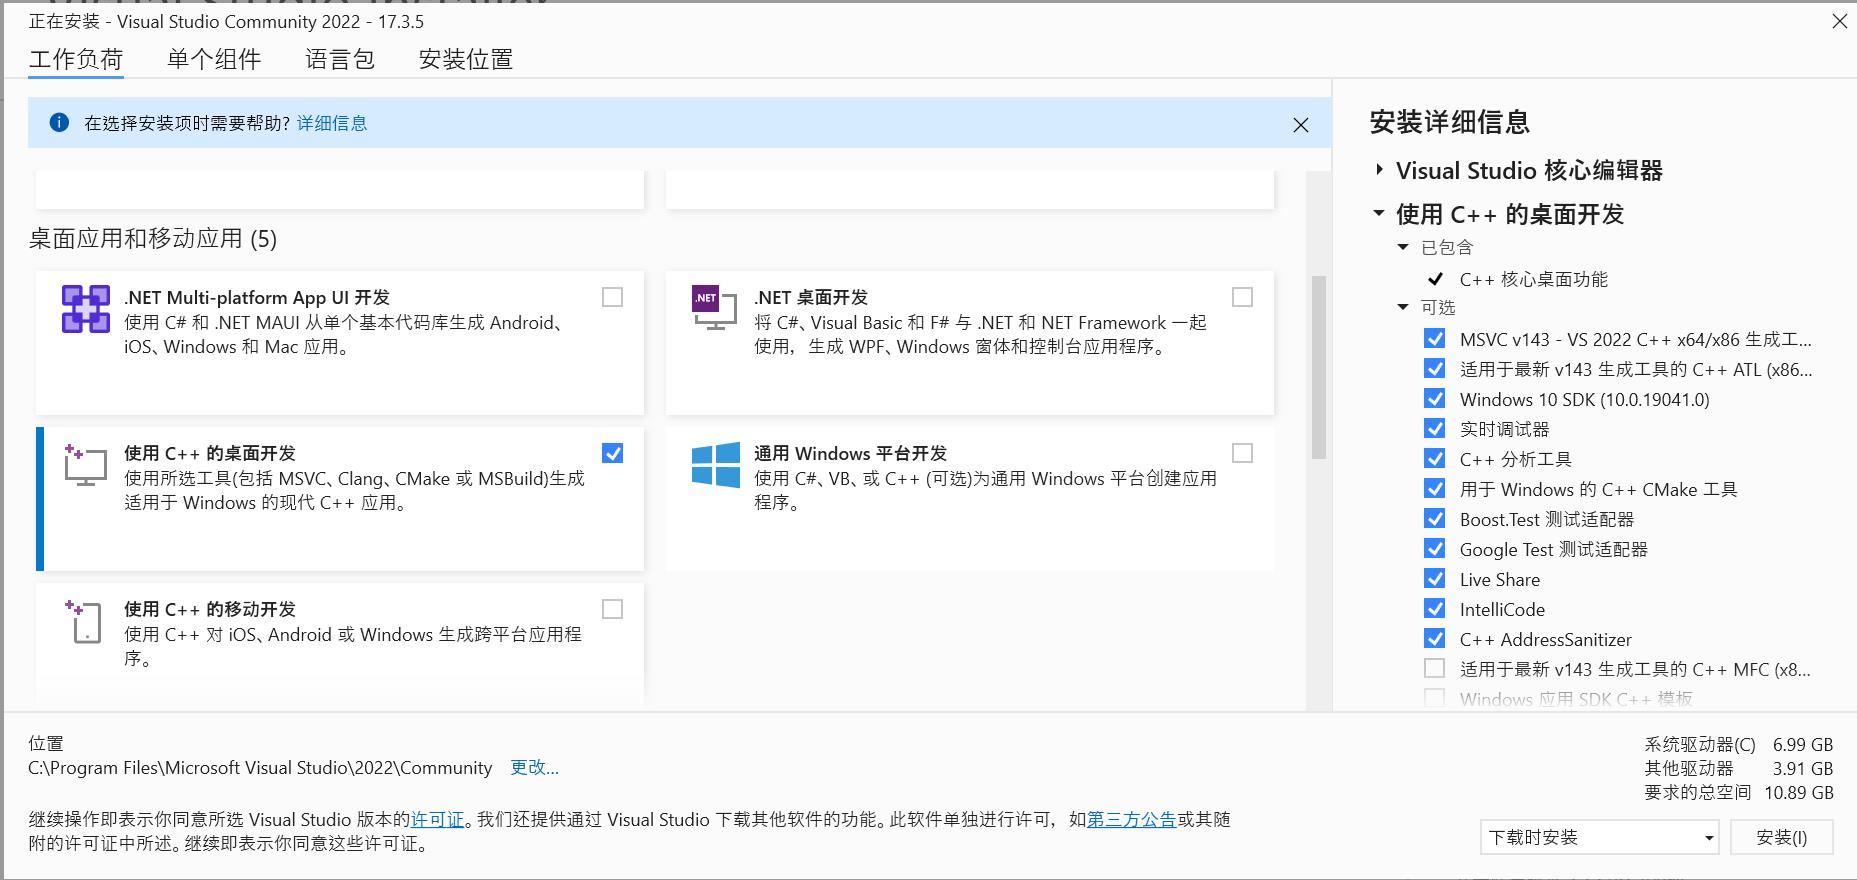The width and height of the screenshot is (1857, 880).
Task: Click the 系统驱动器(C) 6.99 GB value
Action: (1803, 744)
